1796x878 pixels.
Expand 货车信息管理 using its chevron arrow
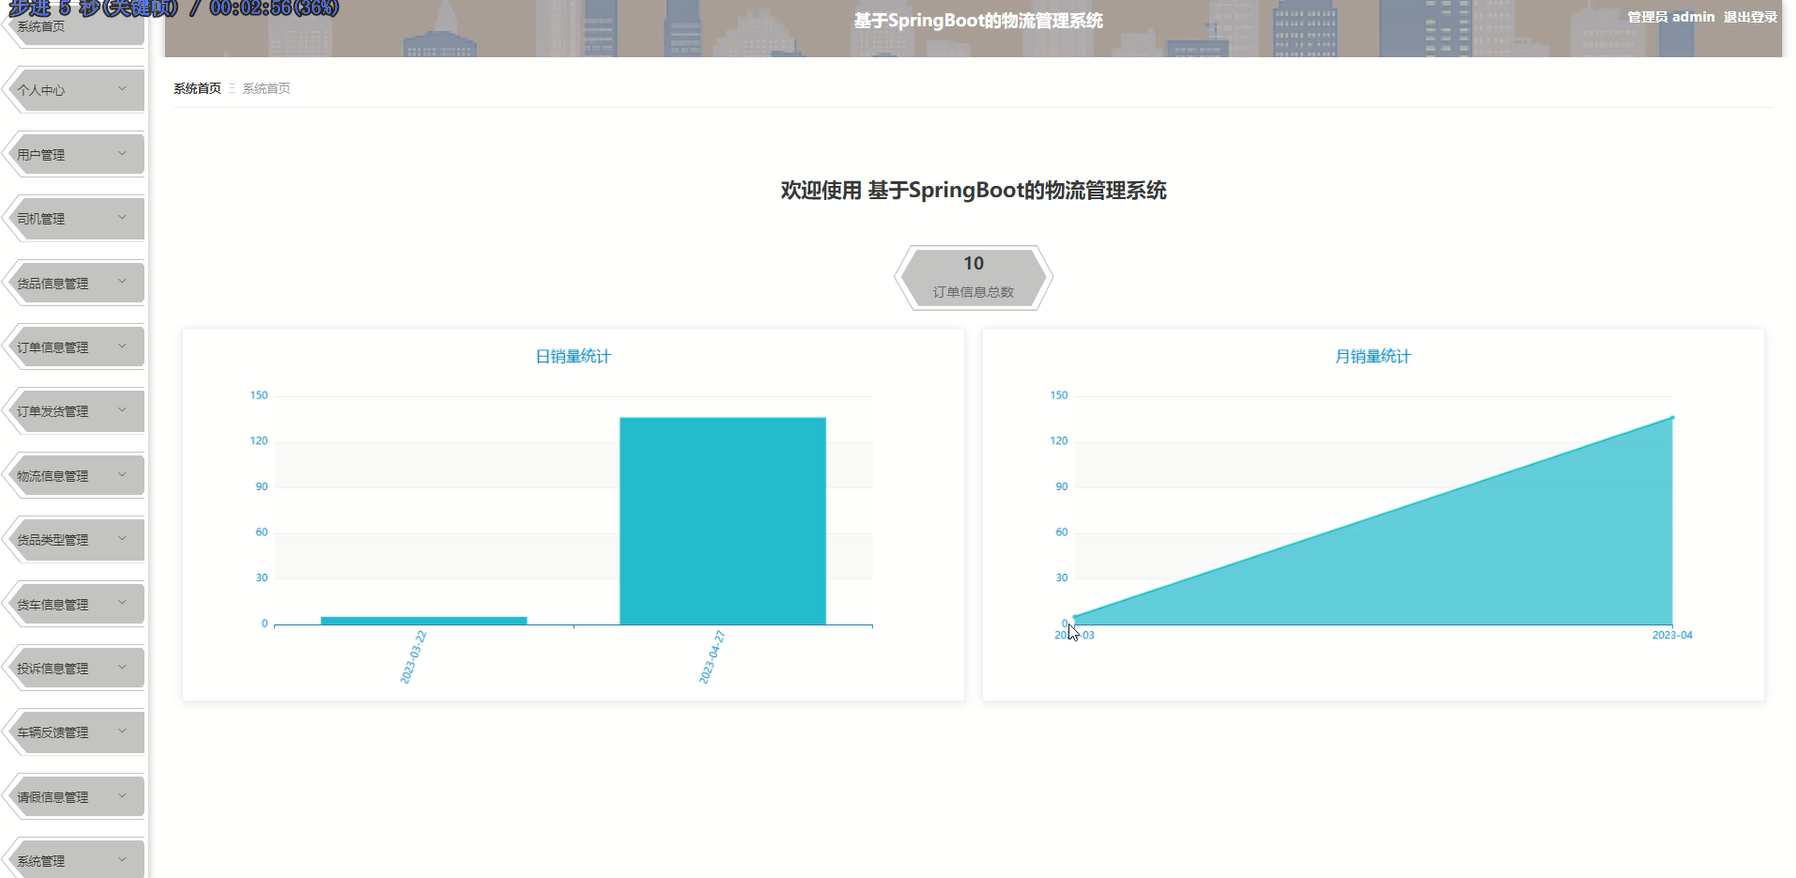click(122, 603)
